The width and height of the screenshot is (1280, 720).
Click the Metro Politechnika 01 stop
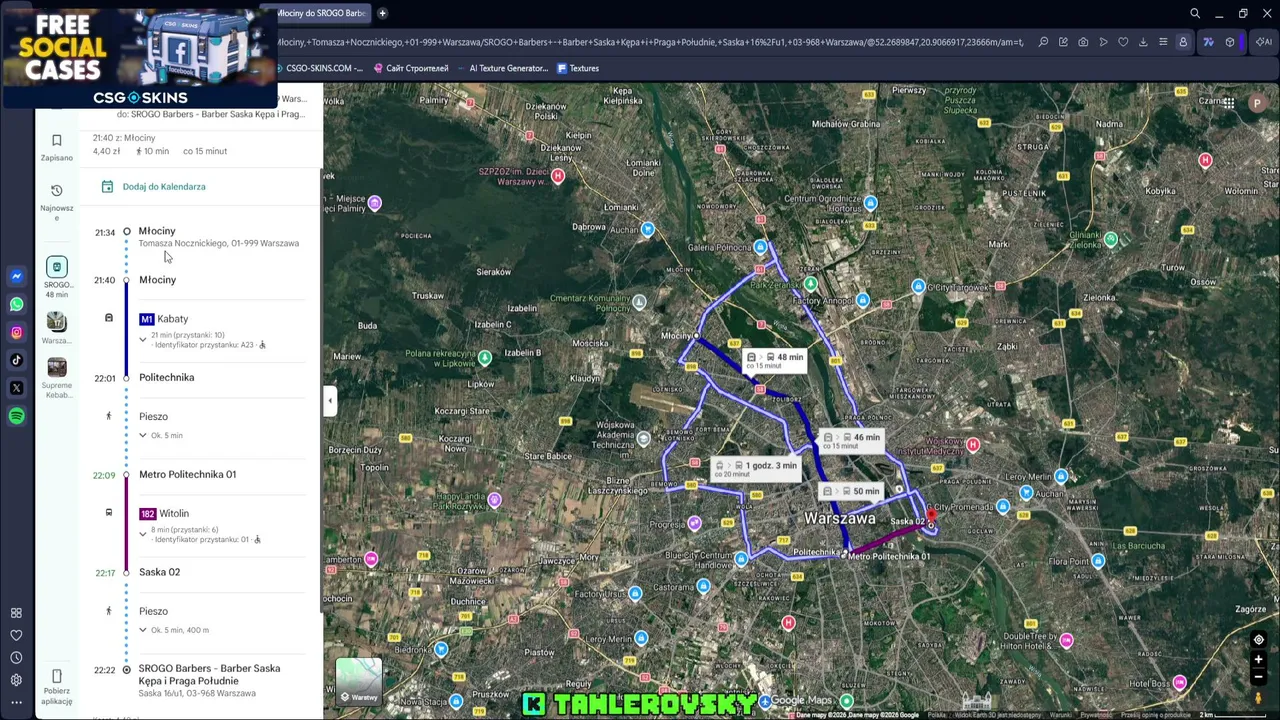click(x=188, y=474)
